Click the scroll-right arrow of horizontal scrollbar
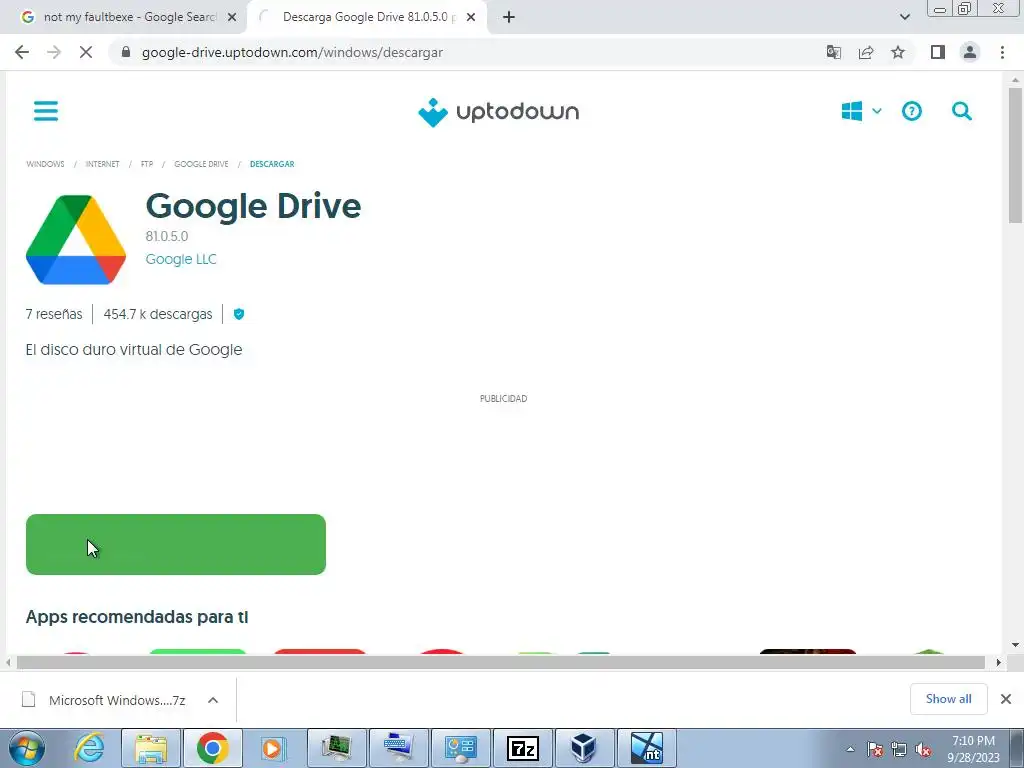Image resolution: width=1024 pixels, height=768 pixels. tap(998, 662)
